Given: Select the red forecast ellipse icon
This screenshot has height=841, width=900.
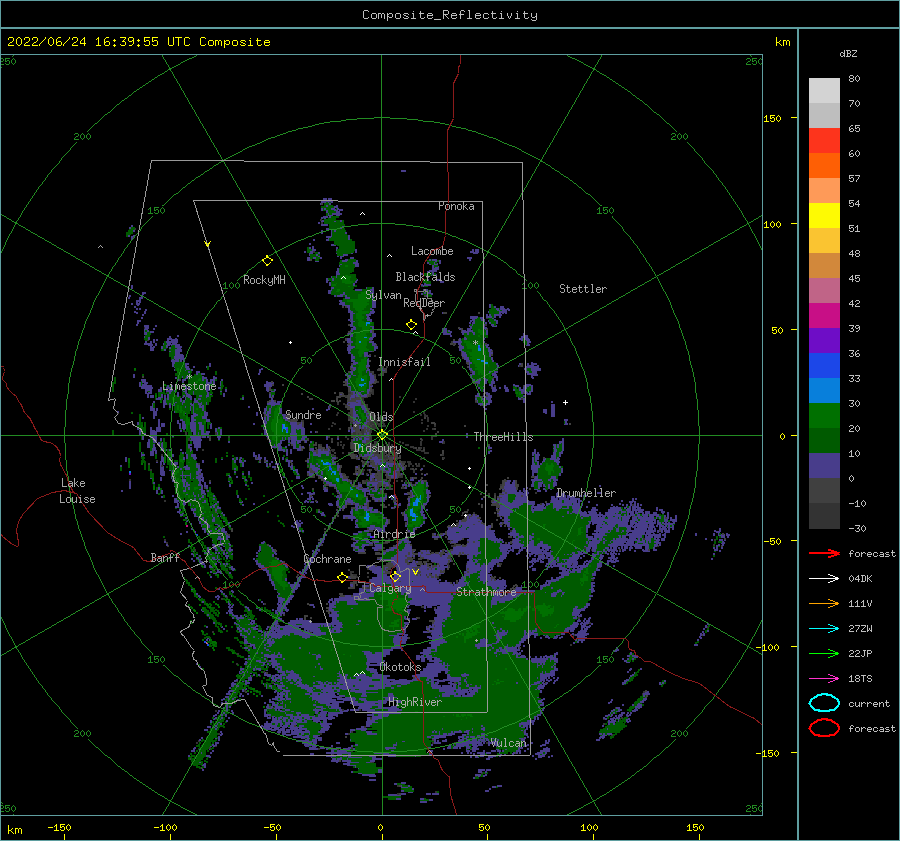Looking at the screenshot, I should [x=824, y=728].
